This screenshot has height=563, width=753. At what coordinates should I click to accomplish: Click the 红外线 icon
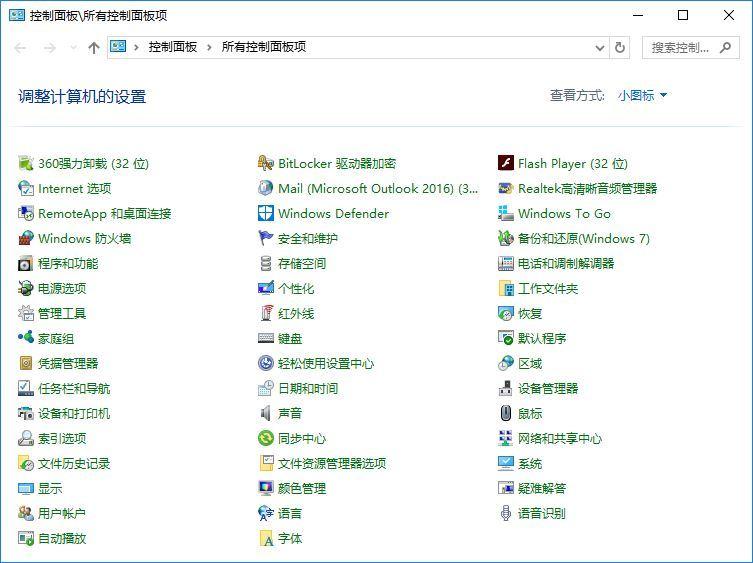(x=266, y=313)
